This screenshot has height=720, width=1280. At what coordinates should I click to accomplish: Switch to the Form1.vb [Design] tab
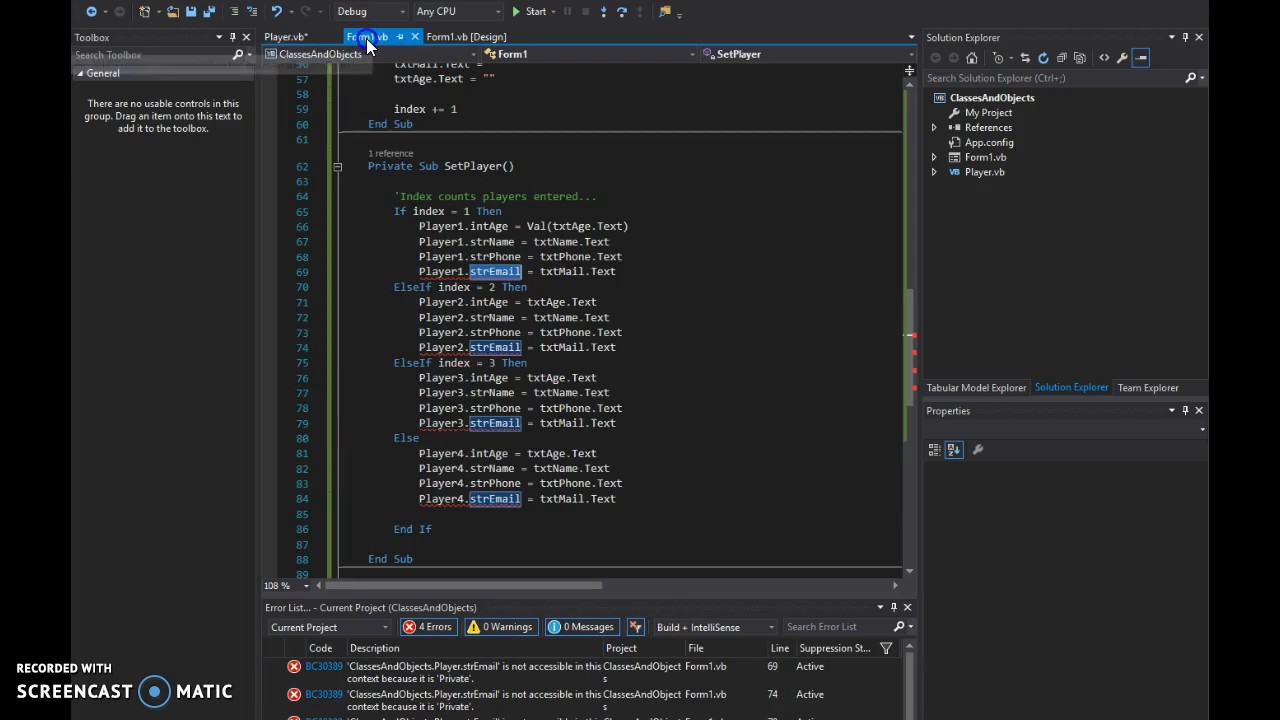pos(466,37)
